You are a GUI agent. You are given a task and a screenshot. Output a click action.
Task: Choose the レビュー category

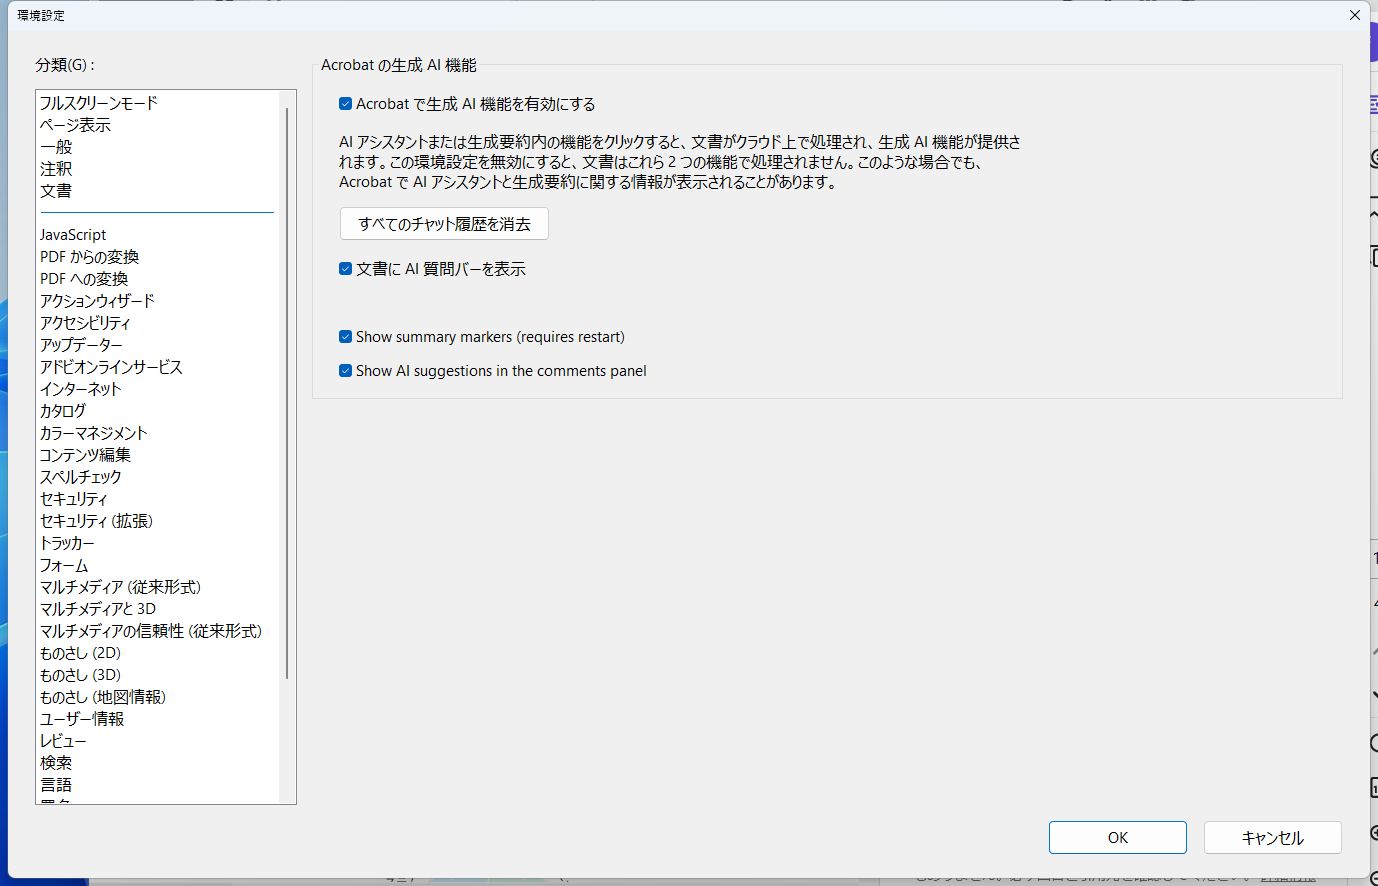pos(63,741)
